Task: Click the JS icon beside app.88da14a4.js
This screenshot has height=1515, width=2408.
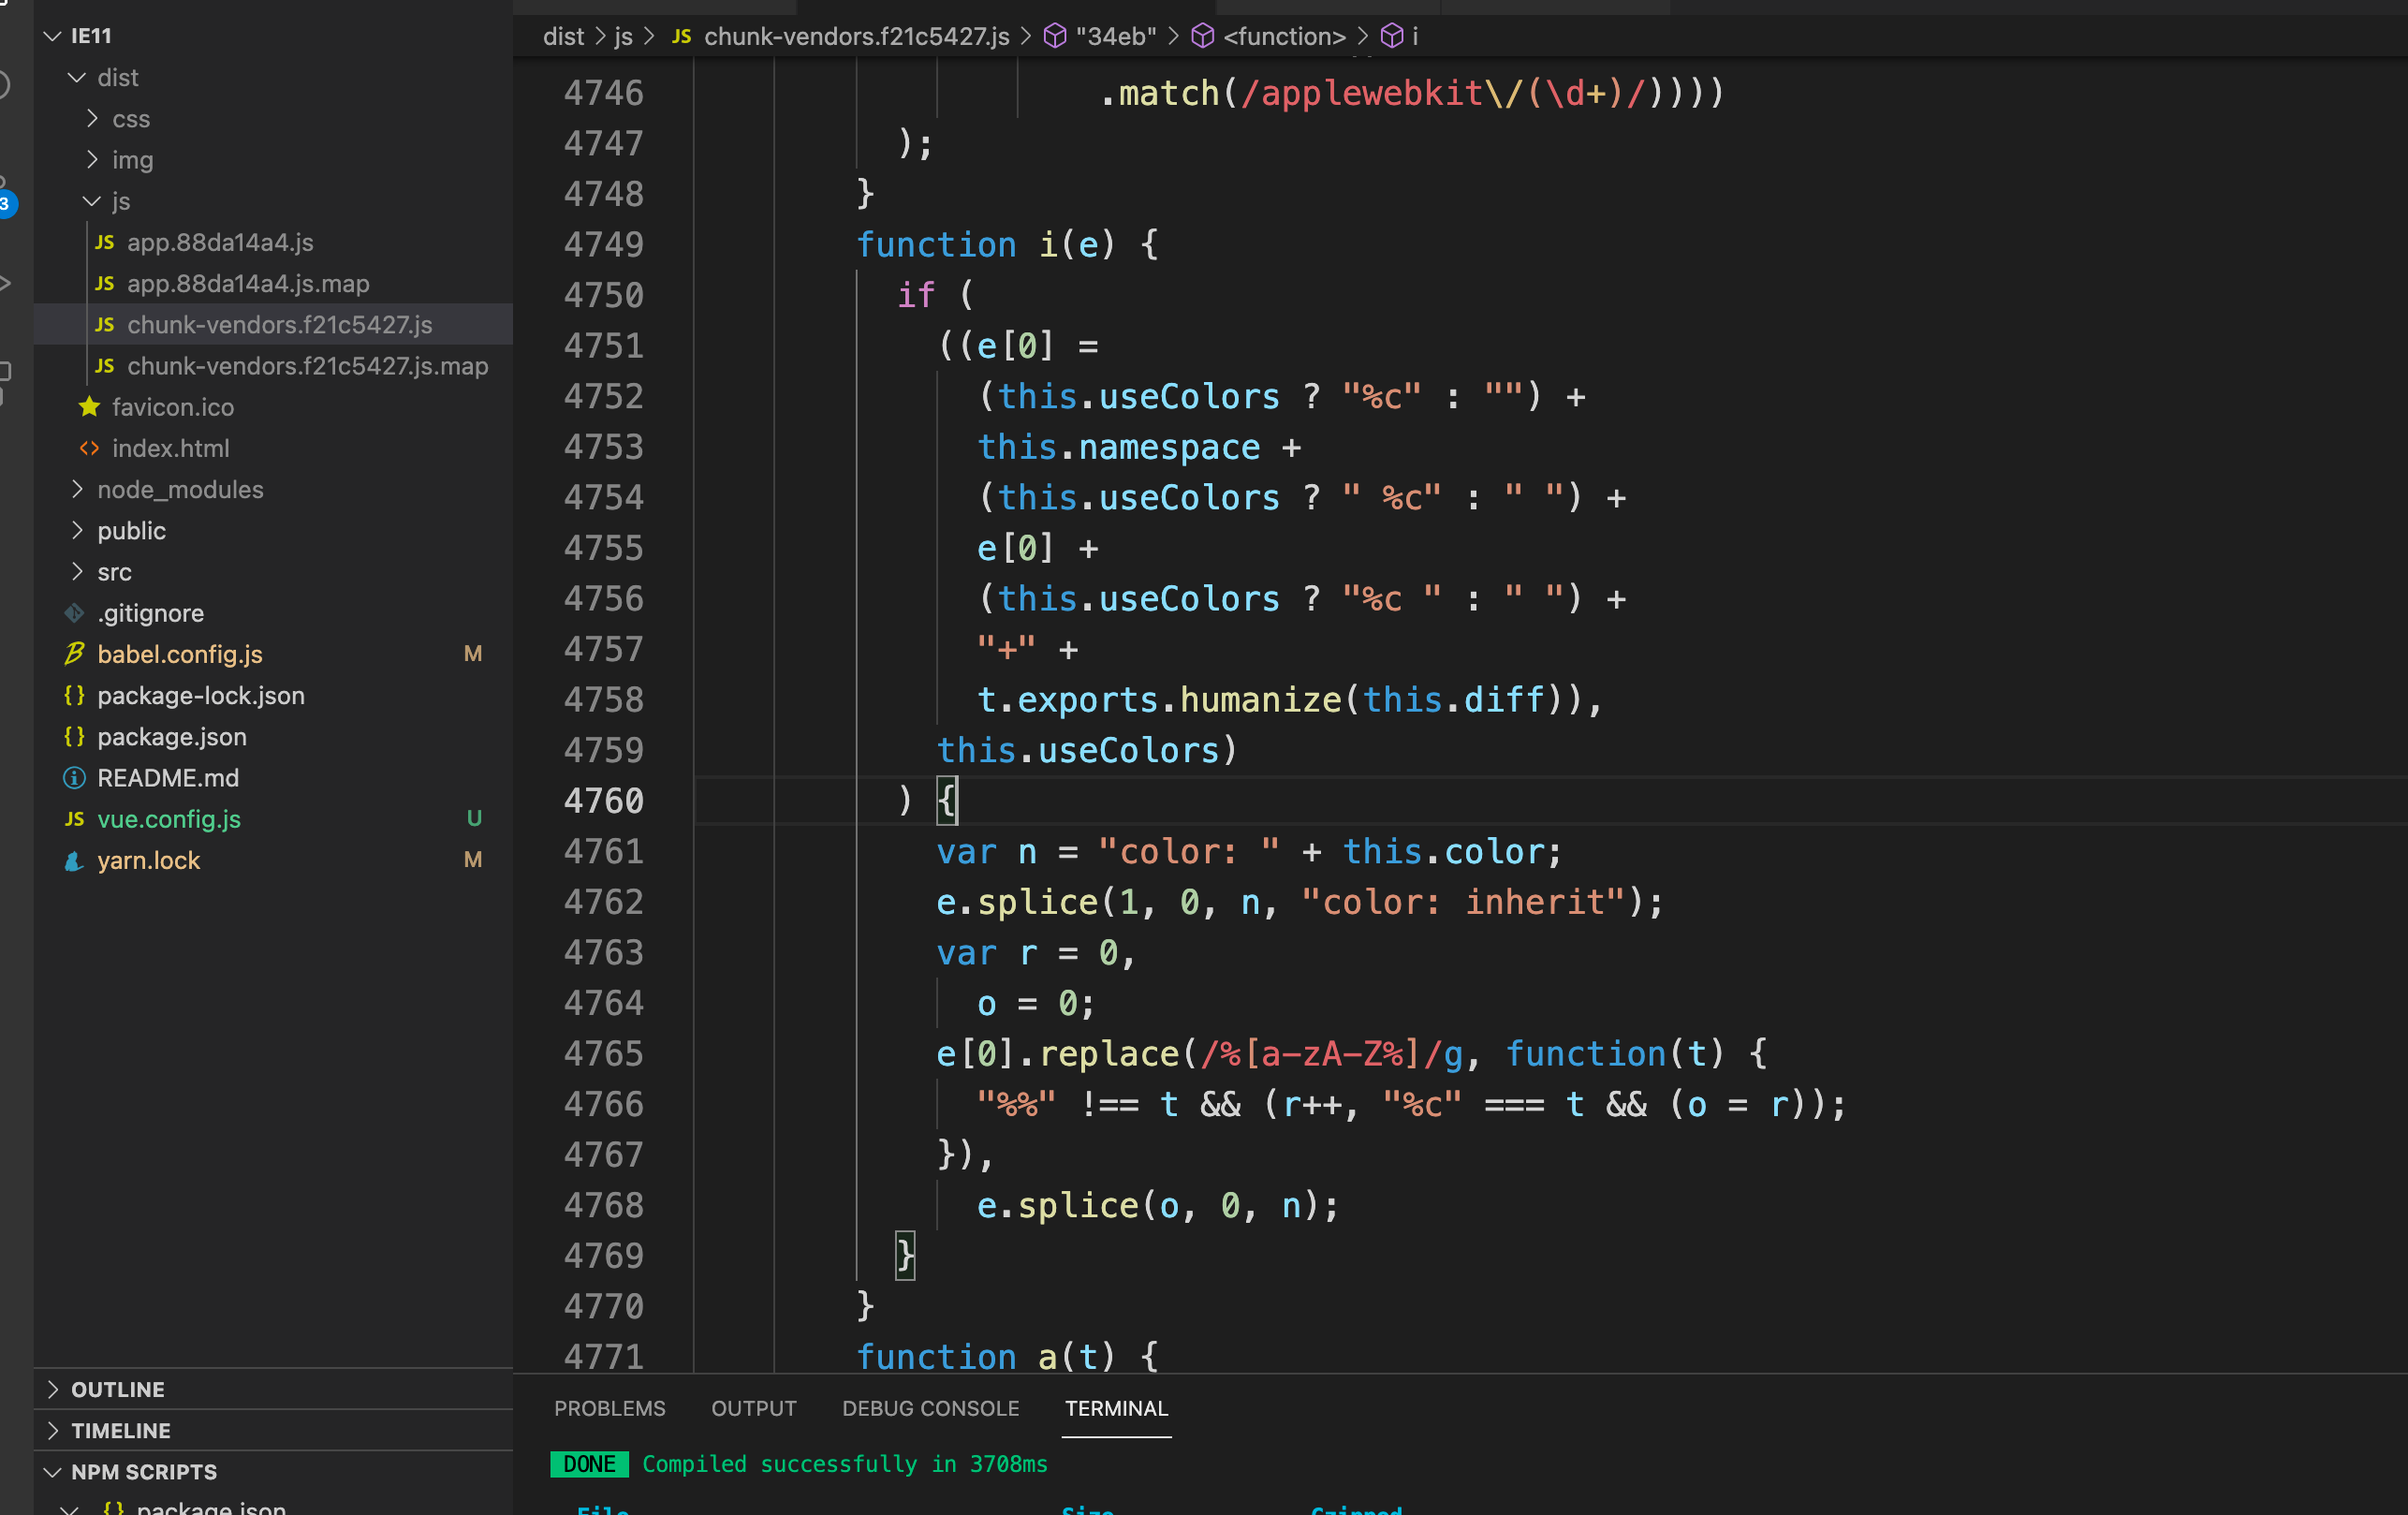Action: (104, 242)
